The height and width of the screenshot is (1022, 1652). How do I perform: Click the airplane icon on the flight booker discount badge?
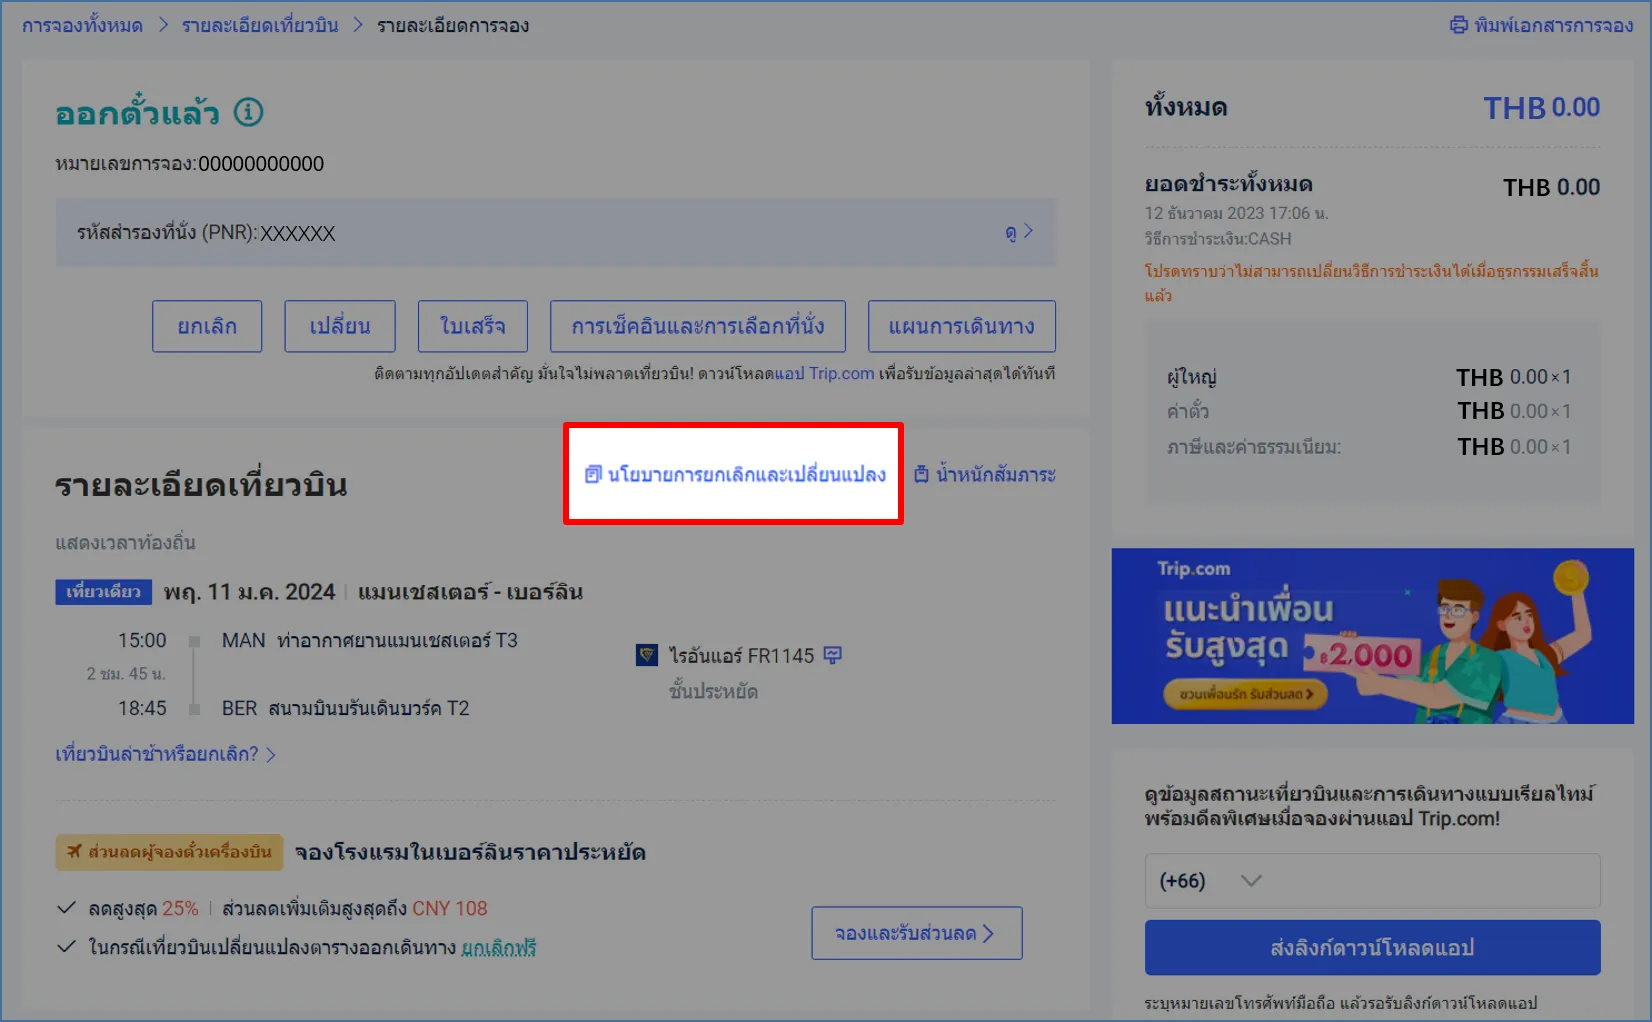(x=74, y=852)
